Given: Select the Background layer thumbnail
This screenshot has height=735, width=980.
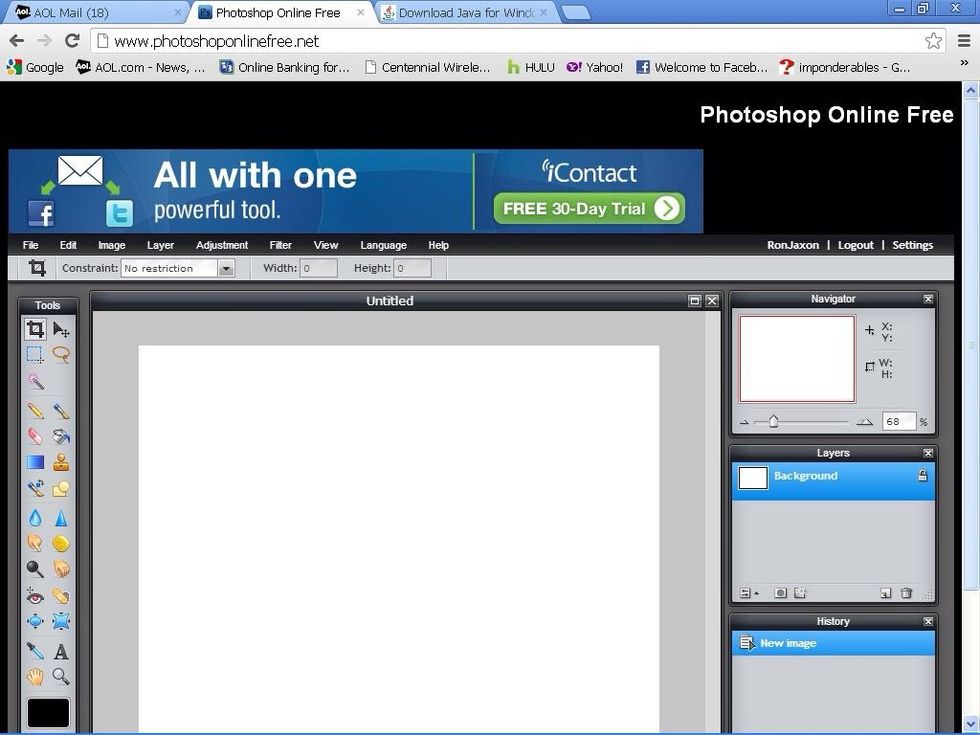Looking at the screenshot, I should (x=753, y=478).
